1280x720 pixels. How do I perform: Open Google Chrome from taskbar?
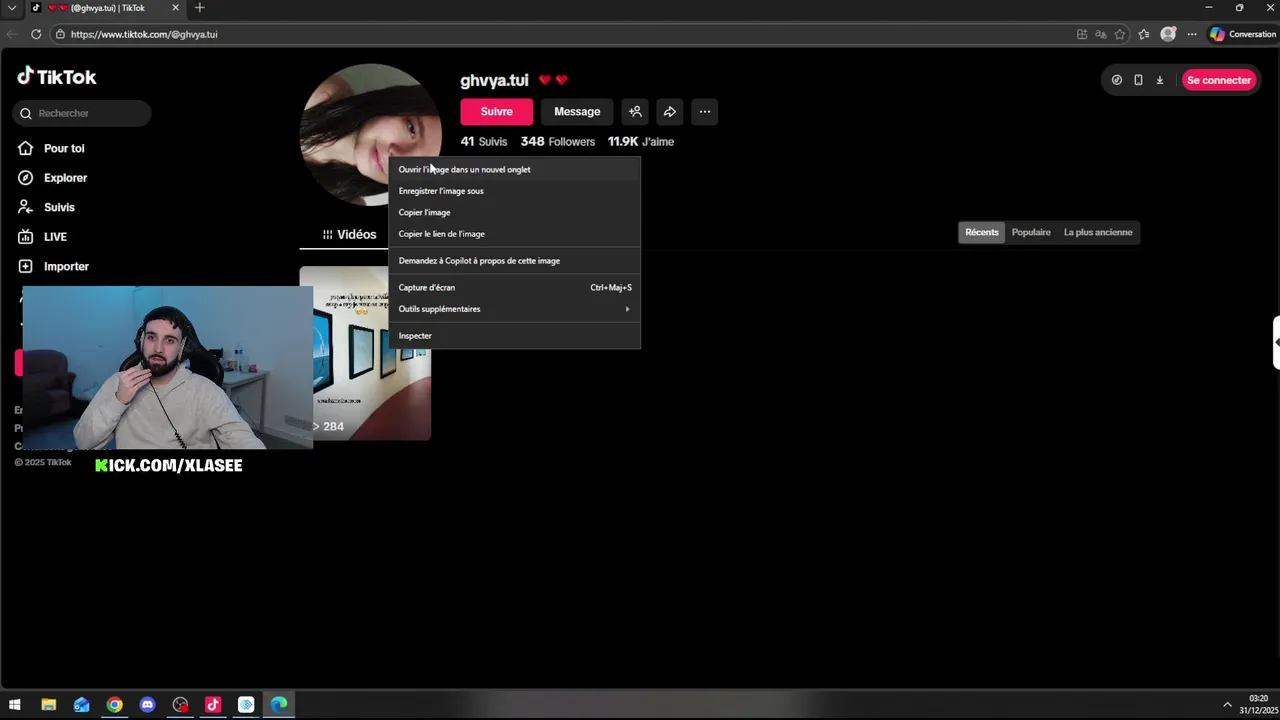tap(115, 705)
